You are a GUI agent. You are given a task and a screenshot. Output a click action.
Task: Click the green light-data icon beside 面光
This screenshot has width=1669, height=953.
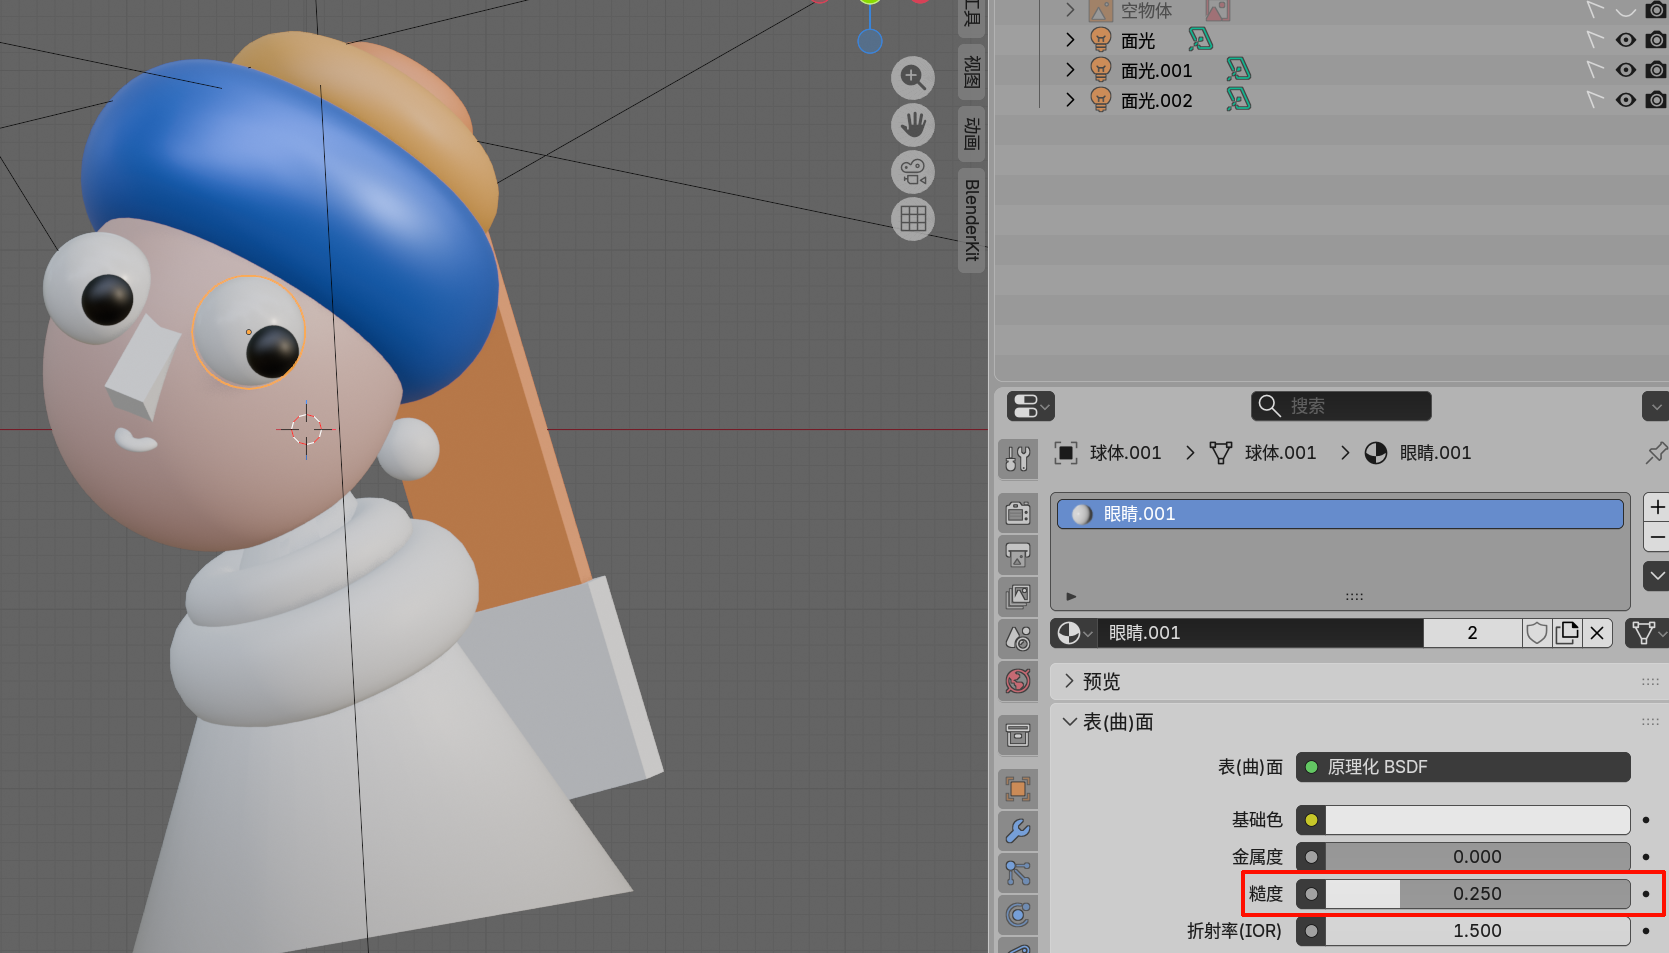pyautogui.click(x=1200, y=40)
